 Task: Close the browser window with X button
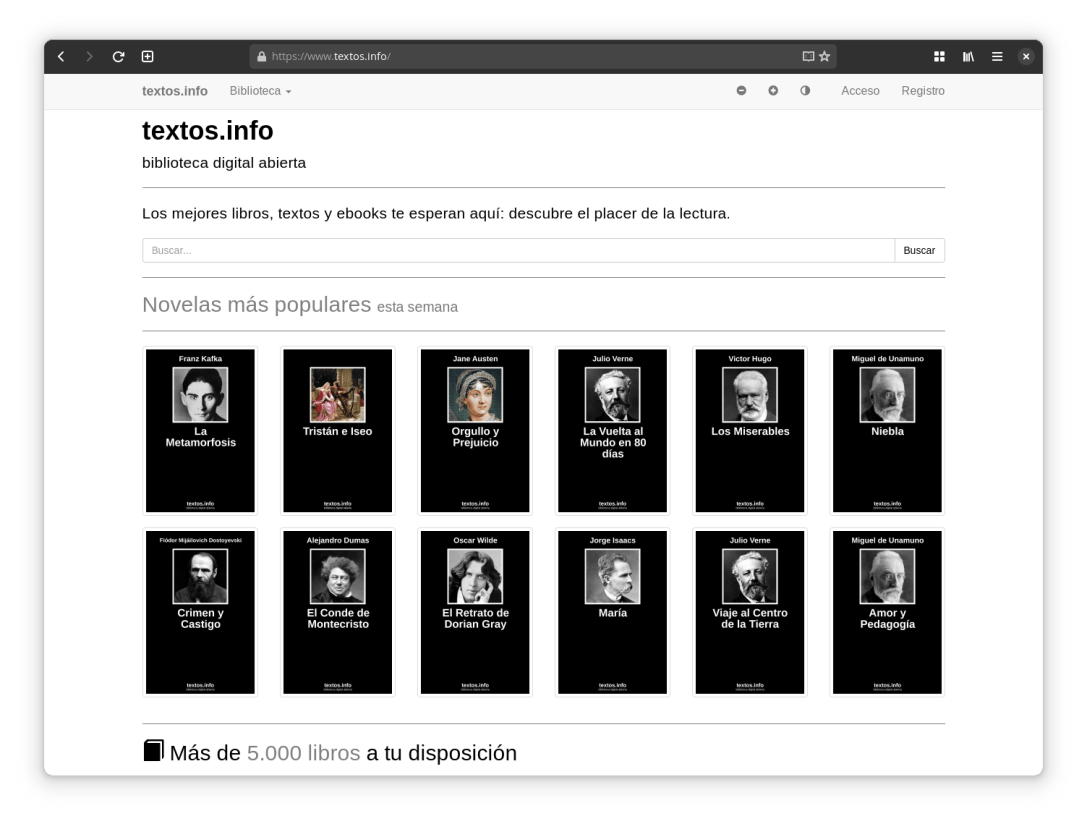pyautogui.click(x=1026, y=56)
